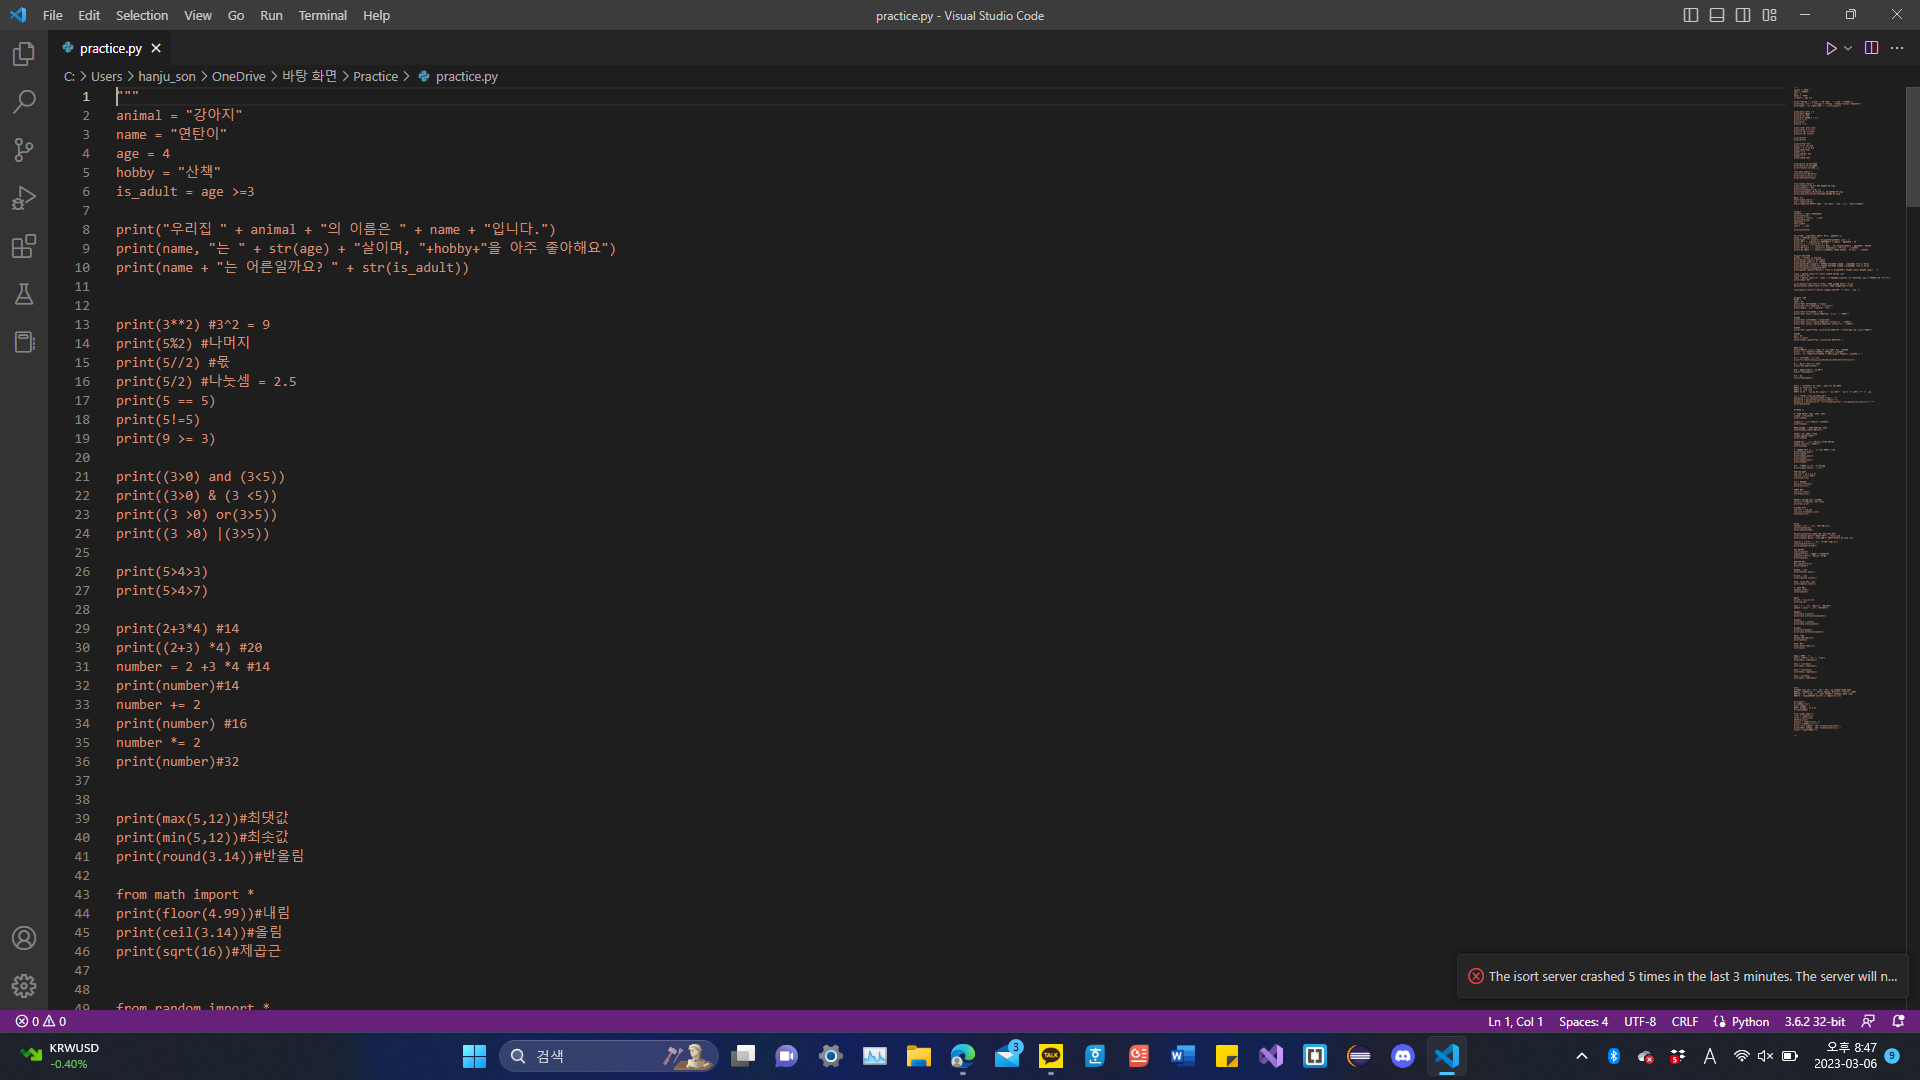Click the Accounts icon in activity bar
This screenshot has width=1920, height=1080.
pos(24,938)
